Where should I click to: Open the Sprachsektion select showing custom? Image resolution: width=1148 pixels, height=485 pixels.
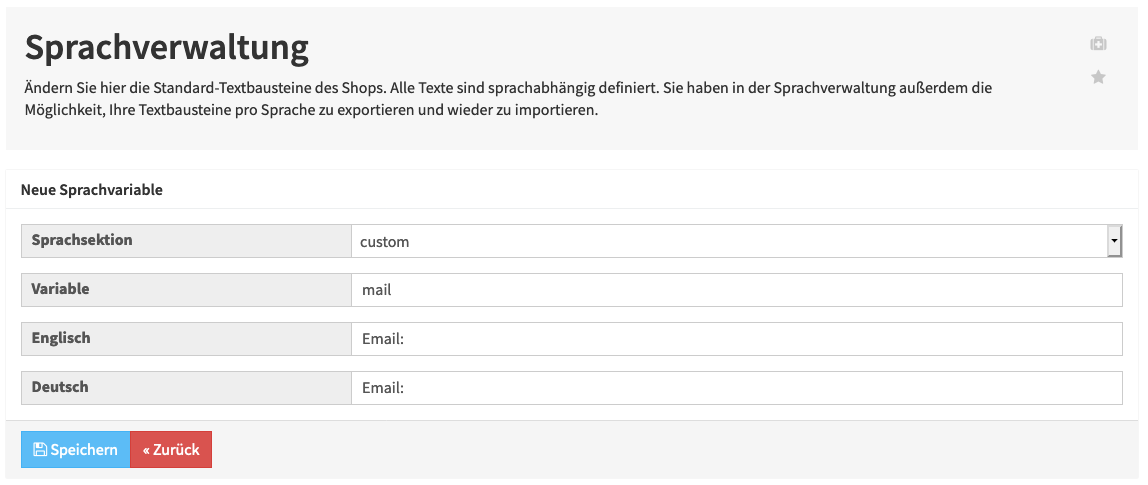click(737, 241)
